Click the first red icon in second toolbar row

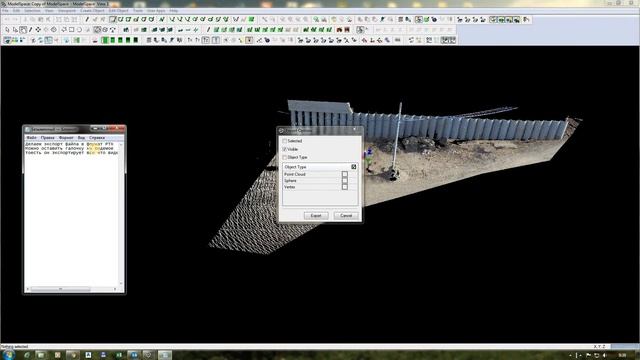[339, 30]
